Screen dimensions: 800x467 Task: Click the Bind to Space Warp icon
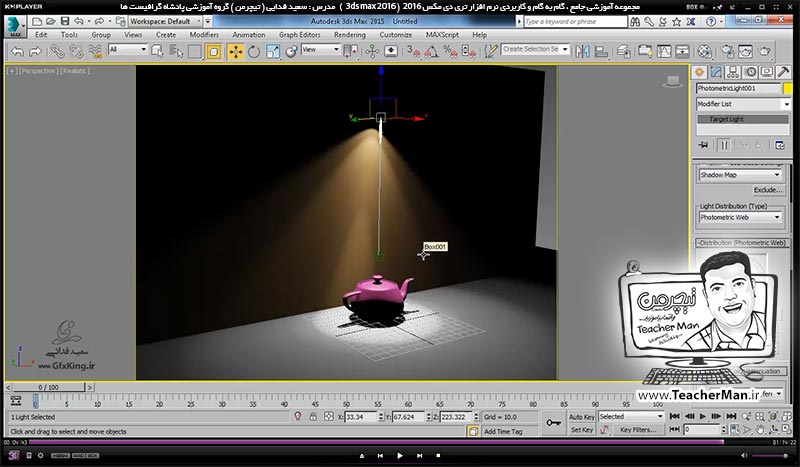(x=95, y=51)
